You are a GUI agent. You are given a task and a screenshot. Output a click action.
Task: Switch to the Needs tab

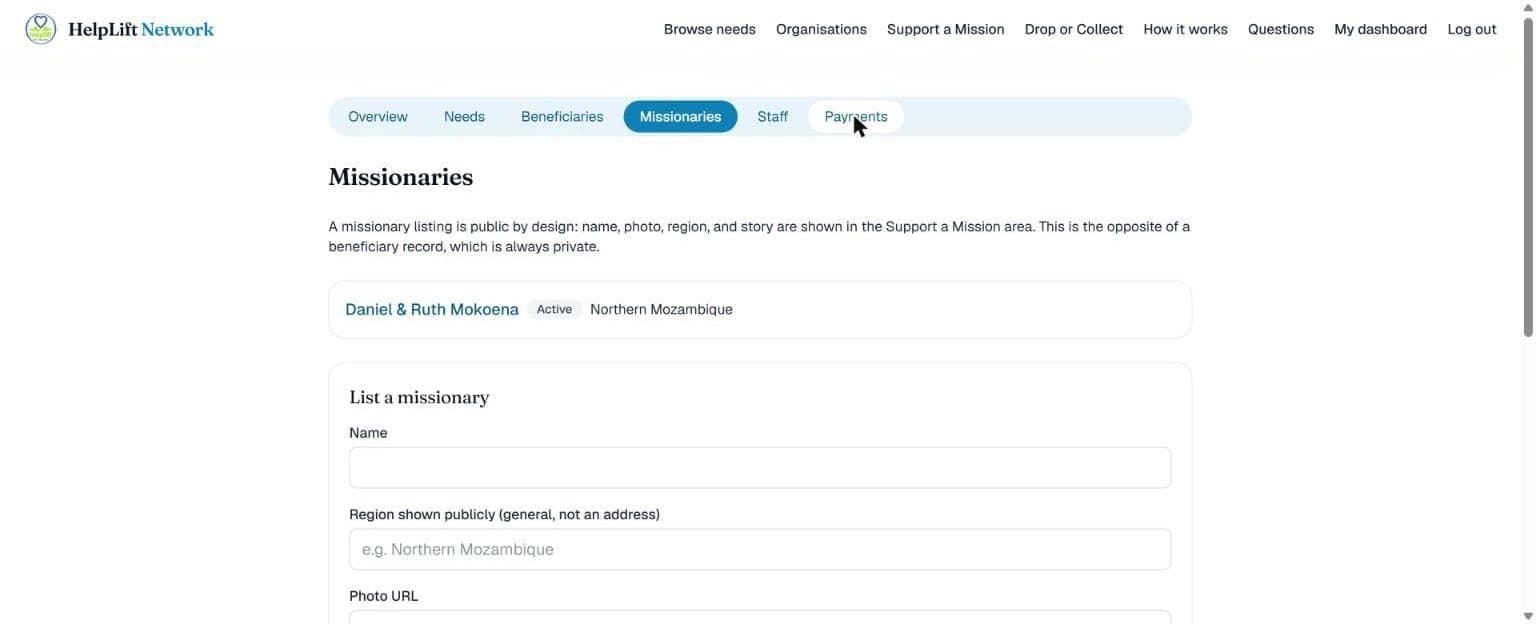click(464, 117)
